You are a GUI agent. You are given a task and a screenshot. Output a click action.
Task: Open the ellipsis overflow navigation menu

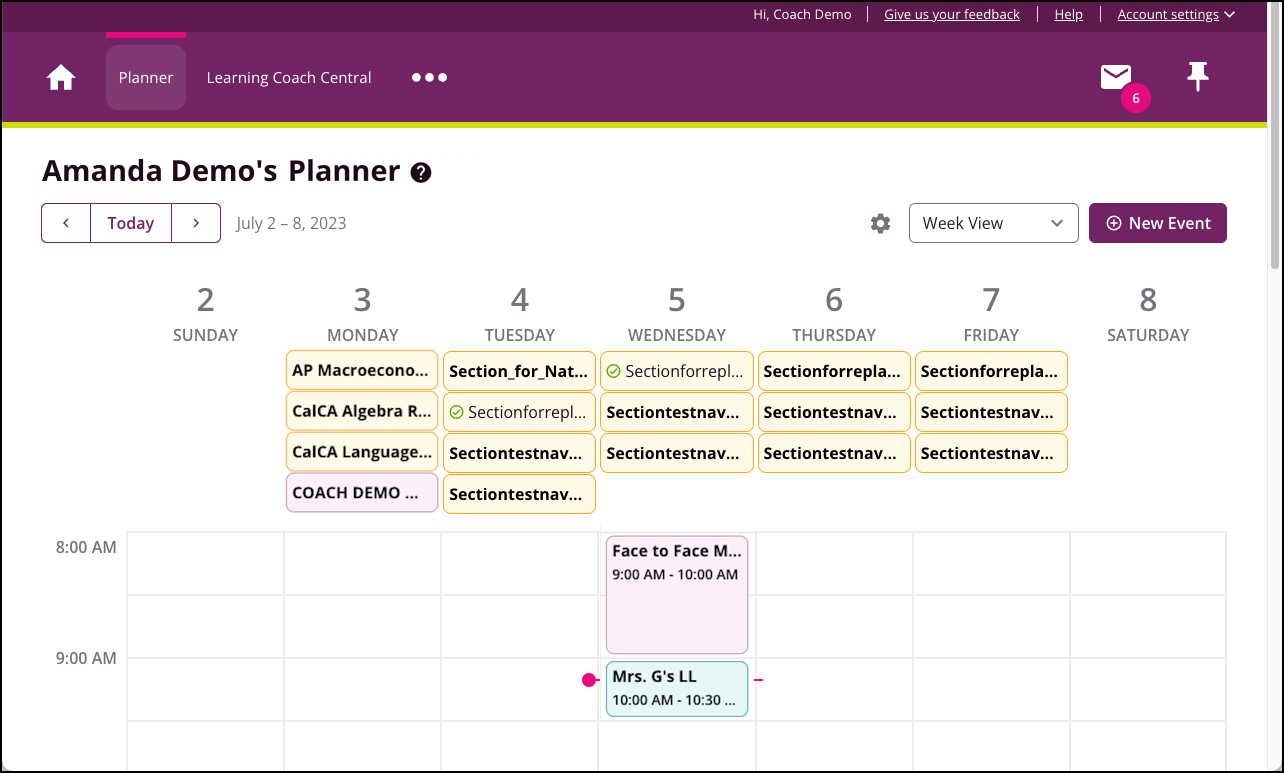click(x=429, y=77)
